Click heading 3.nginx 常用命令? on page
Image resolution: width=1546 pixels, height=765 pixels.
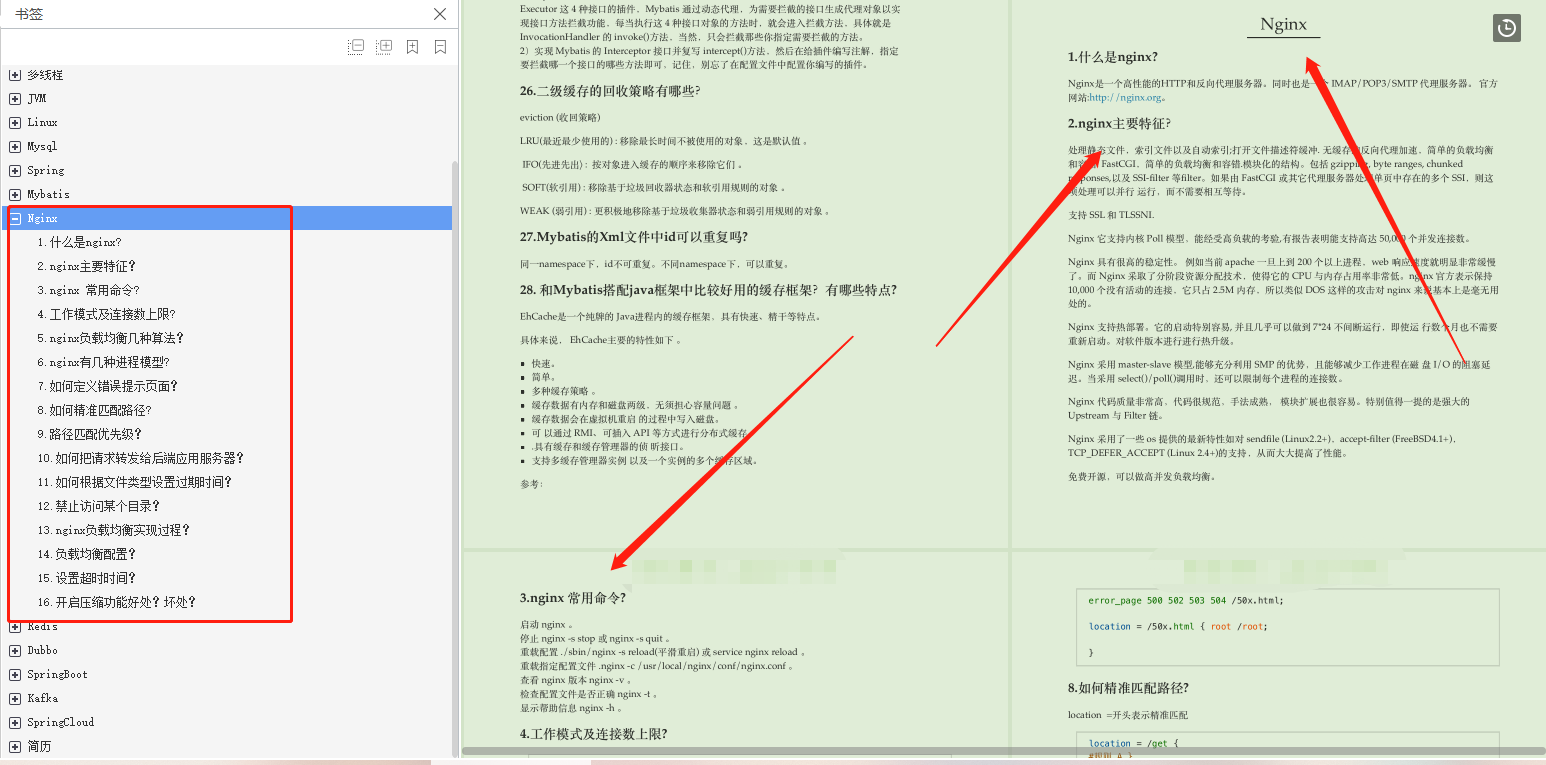click(x=573, y=598)
